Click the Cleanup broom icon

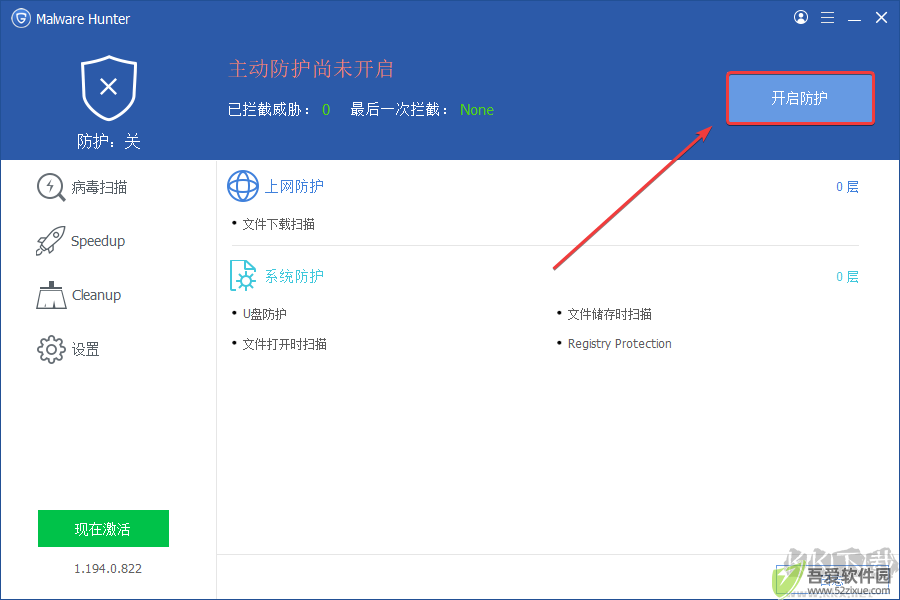tap(51, 295)
